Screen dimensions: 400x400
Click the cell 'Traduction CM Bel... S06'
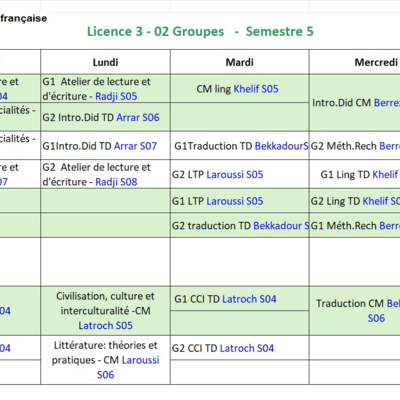pos(355,311)
